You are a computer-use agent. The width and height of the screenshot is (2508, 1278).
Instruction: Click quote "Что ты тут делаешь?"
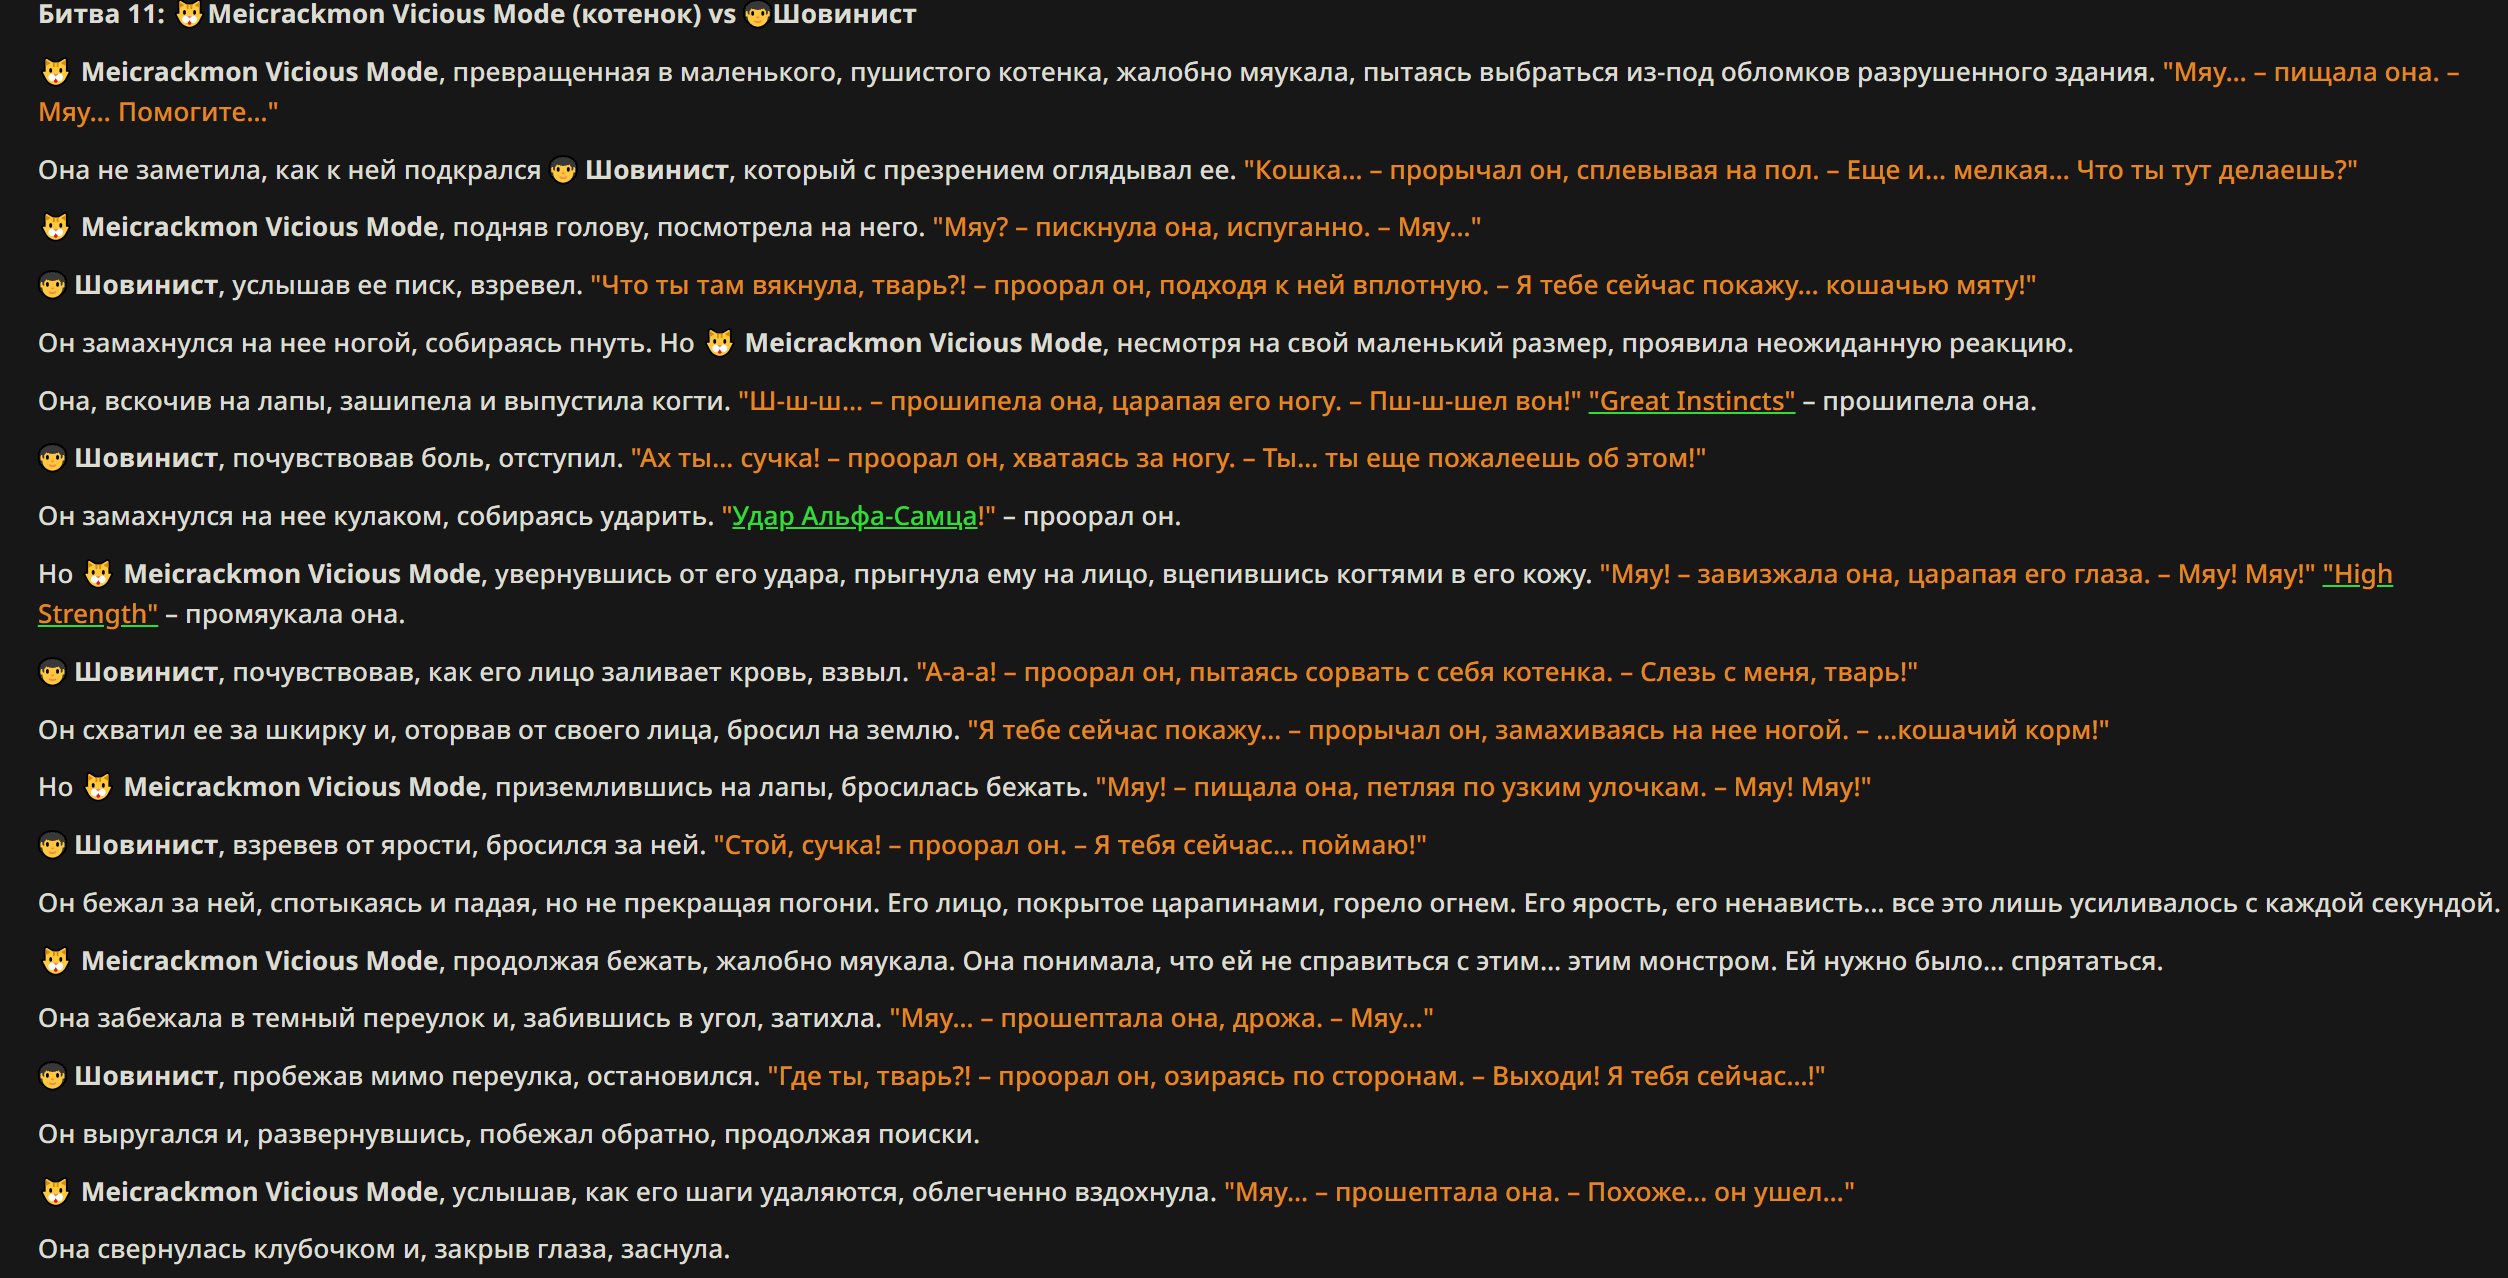coord(2217,170)
